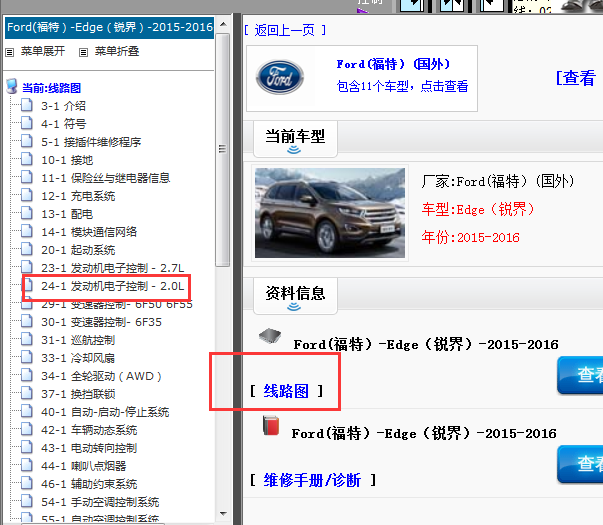Open 34-1 全轮驱动（AWD）
603x525 pixels.
[102, 376]
